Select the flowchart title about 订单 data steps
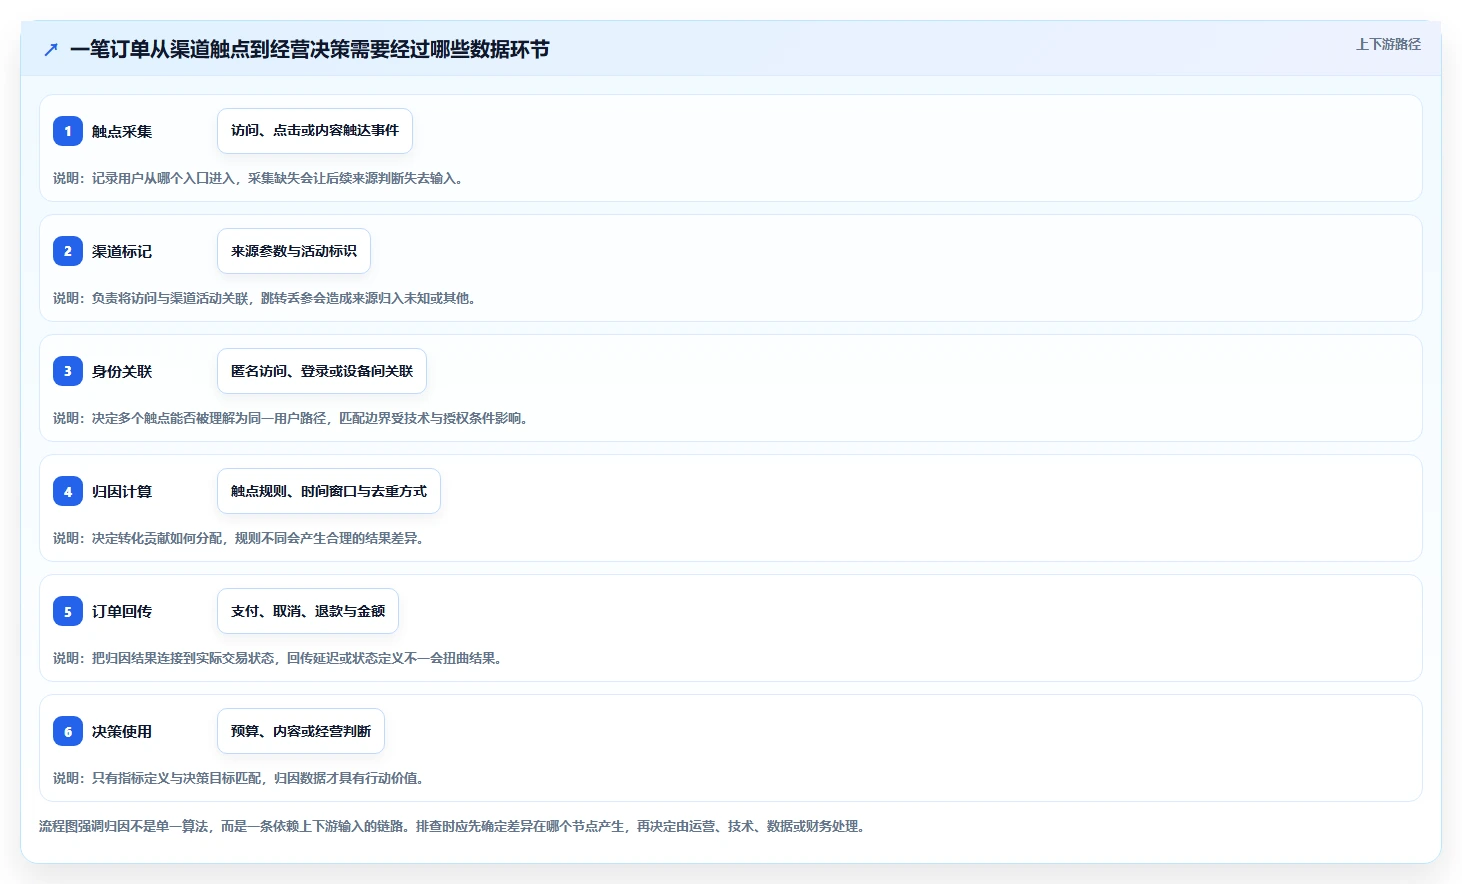 (x=309, y=49)
